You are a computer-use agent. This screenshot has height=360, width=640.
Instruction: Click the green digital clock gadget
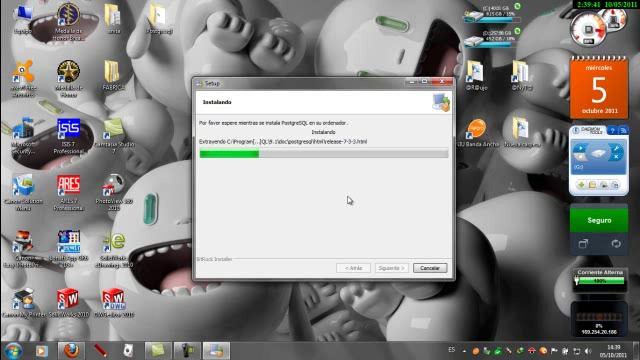[606, 4]
